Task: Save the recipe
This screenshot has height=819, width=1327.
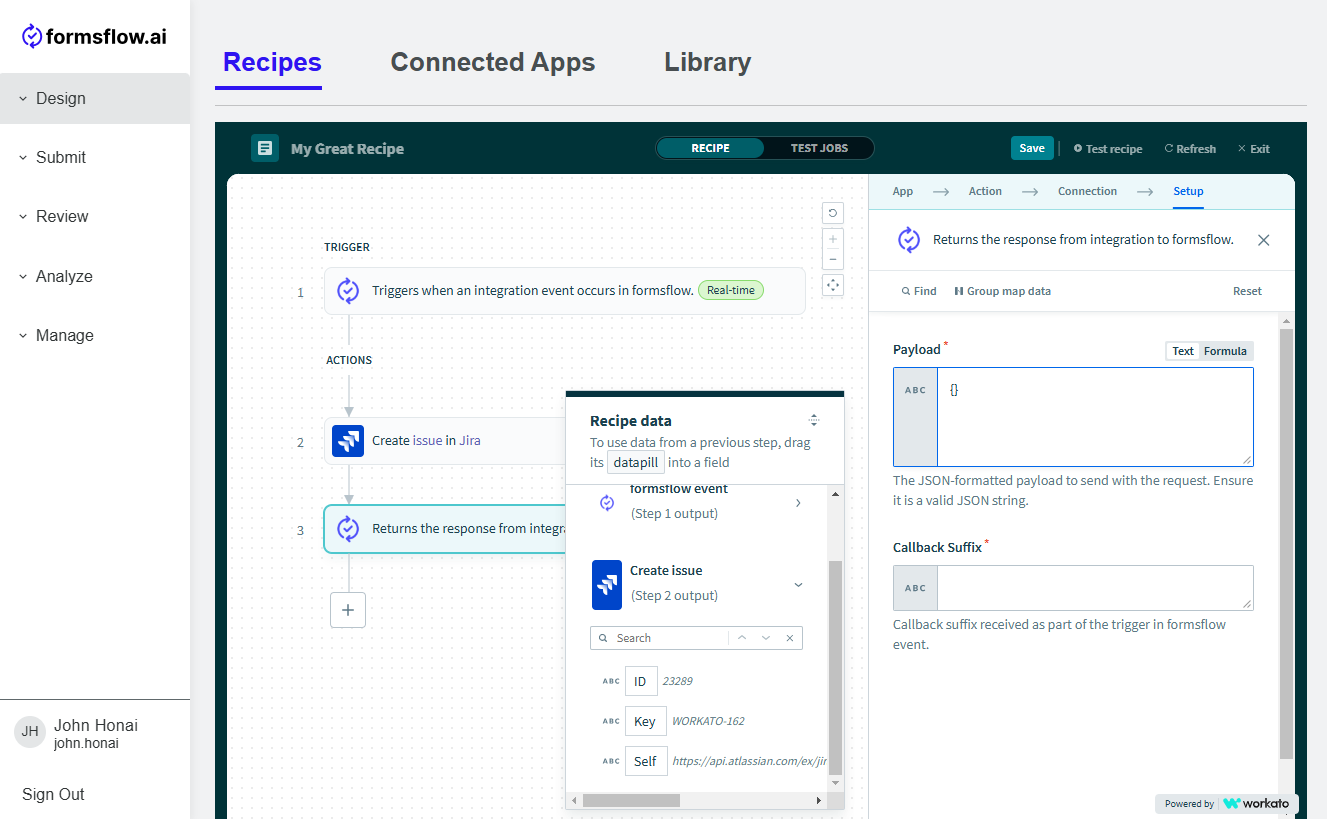Action: coord(1032,148)
